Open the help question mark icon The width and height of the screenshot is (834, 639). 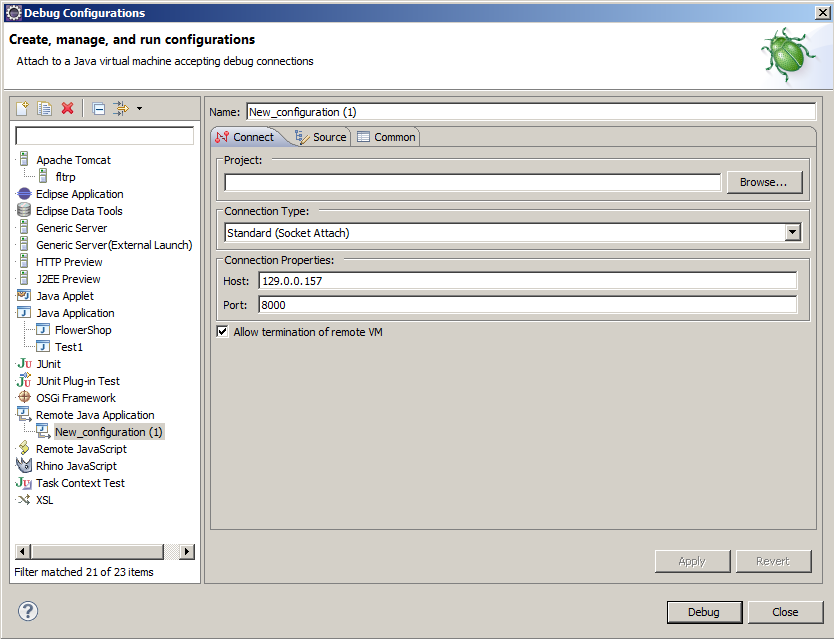tap(28, 611)
